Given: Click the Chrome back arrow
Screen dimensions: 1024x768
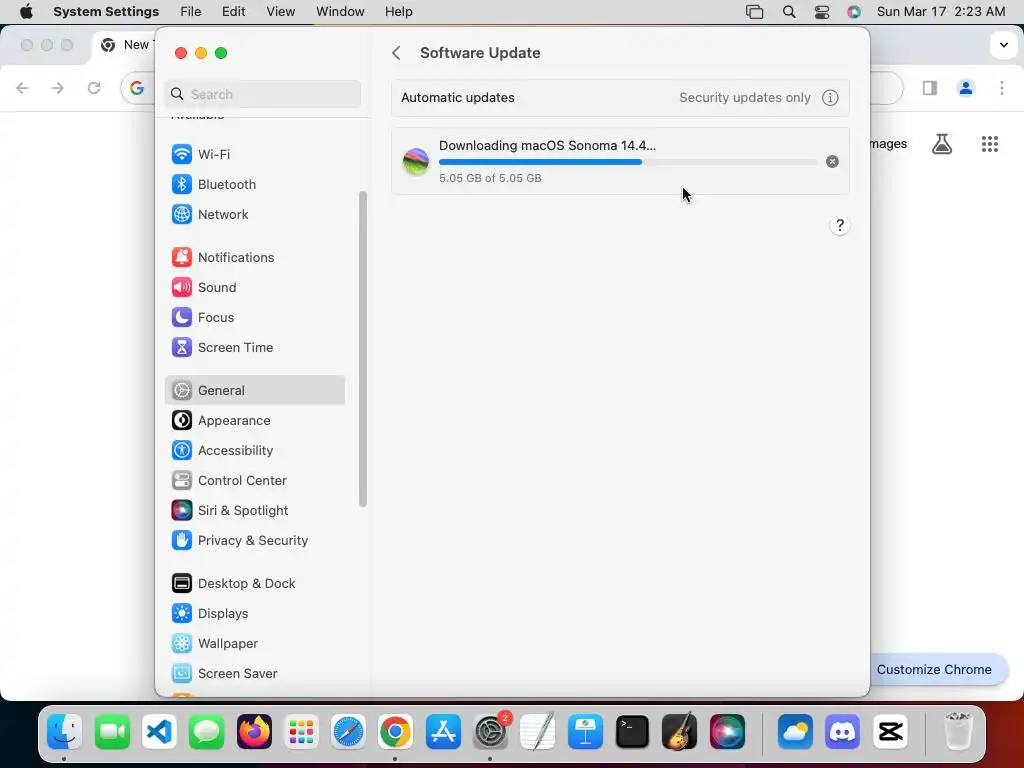Looking at the screenshot, I should tap(22, 88).
